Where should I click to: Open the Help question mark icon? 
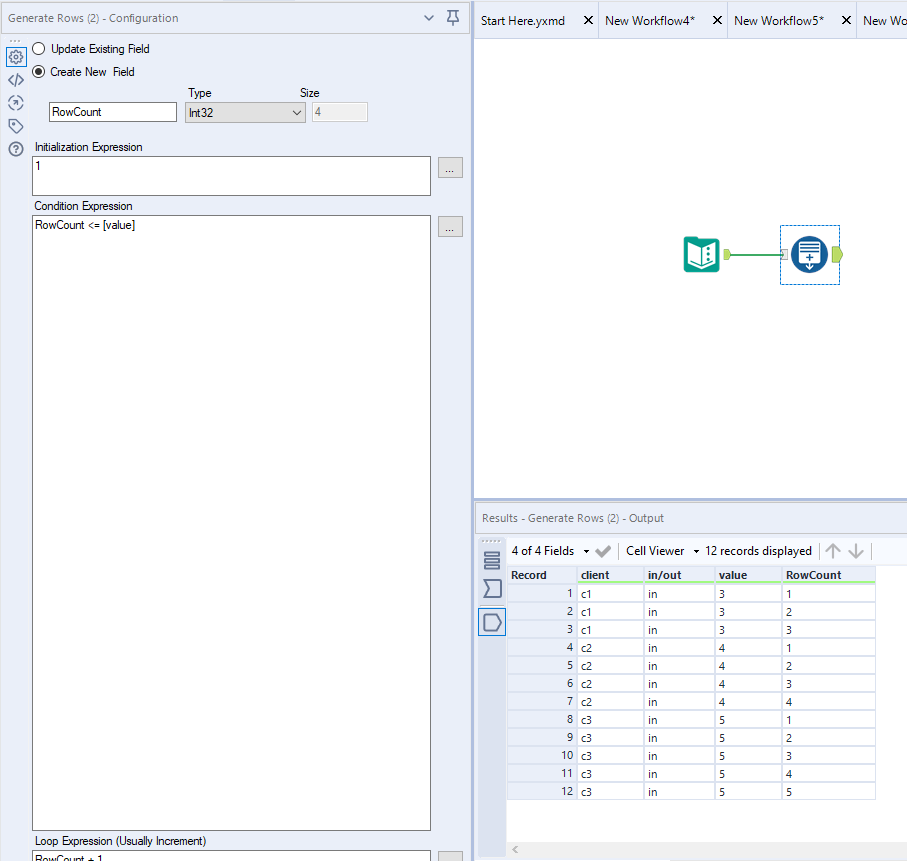(x=16, y=149)
